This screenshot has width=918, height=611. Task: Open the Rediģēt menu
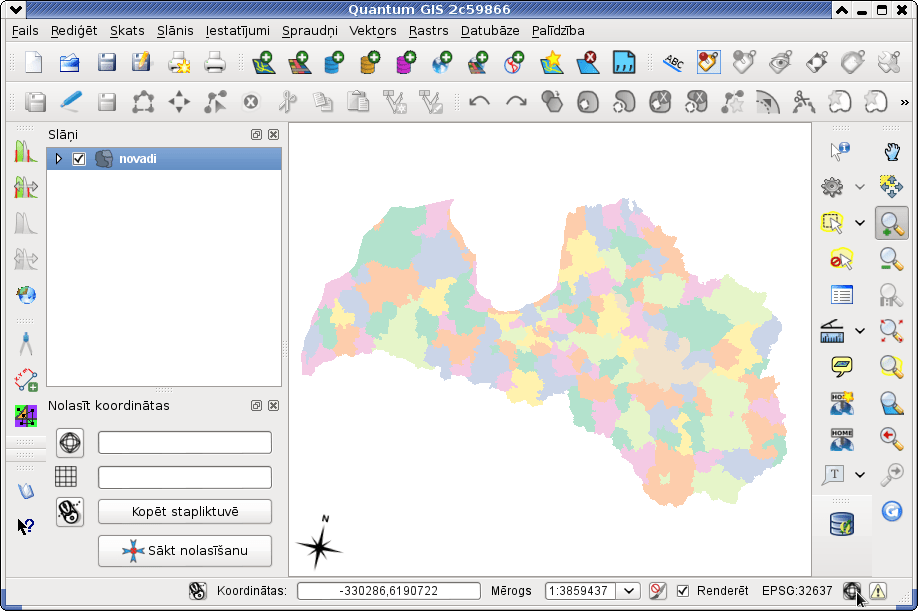pos(74,30)
